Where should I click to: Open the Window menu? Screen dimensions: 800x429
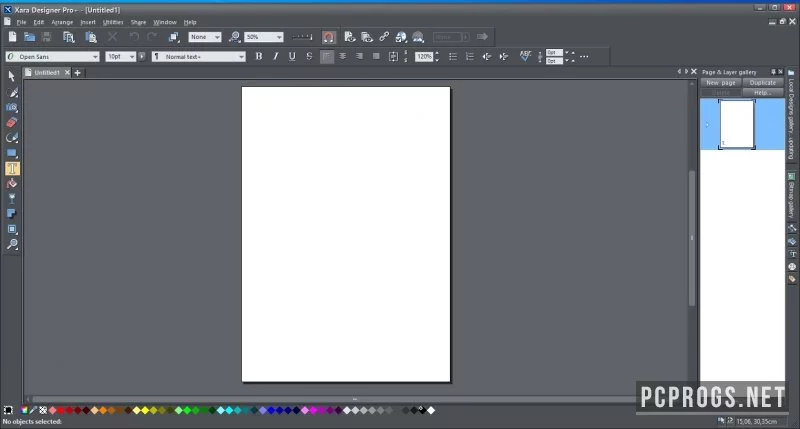[x=165, y=22]
